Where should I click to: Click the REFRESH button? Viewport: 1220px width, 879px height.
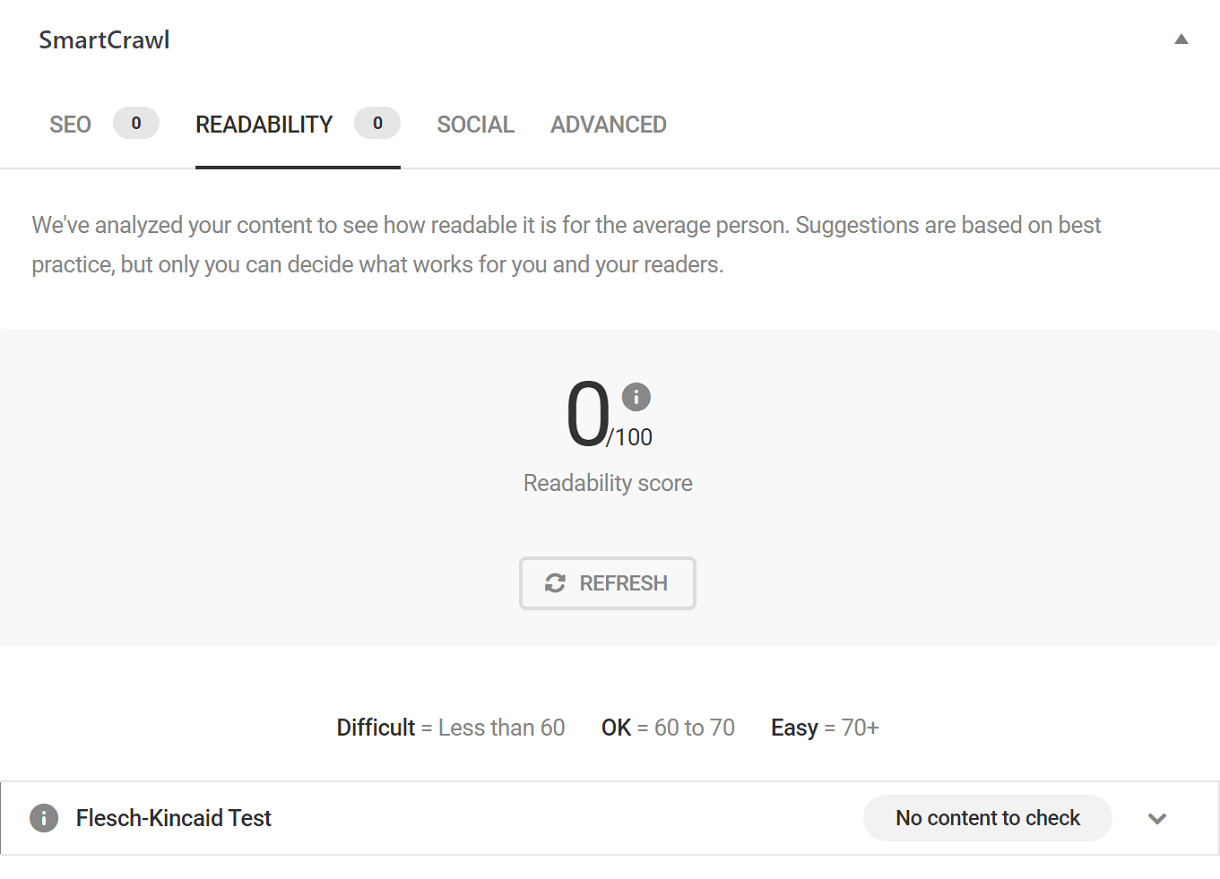(x=607, y=583)
